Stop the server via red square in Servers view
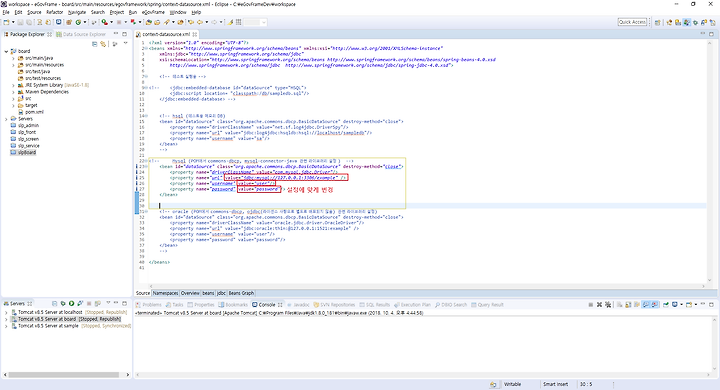The image size is (720, 390). (x=89, y=304)
